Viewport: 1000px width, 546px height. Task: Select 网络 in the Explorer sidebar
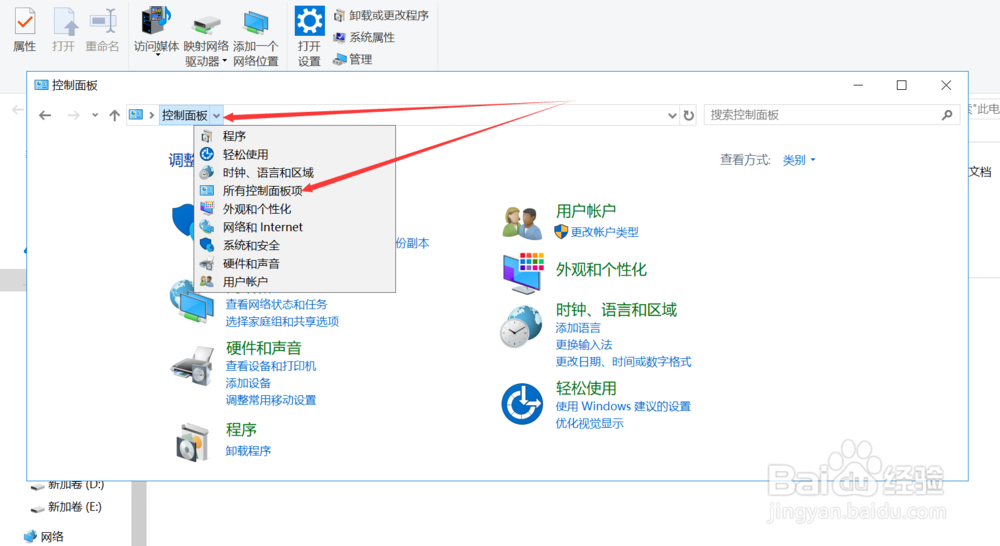(44, 536)
